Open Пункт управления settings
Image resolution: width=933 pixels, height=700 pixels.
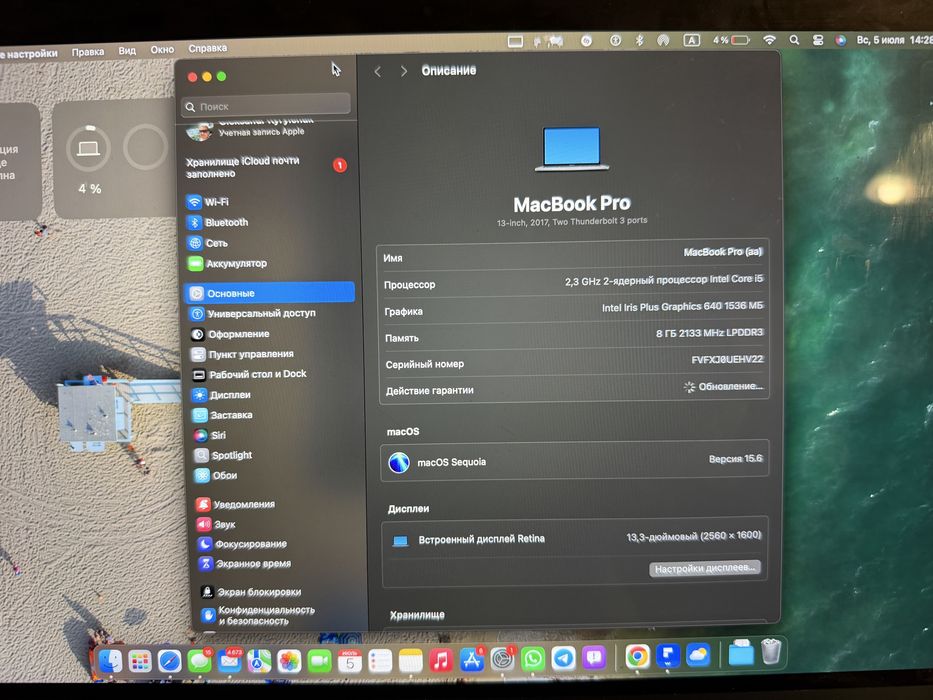pyautogui.click(x=242, y=354)
